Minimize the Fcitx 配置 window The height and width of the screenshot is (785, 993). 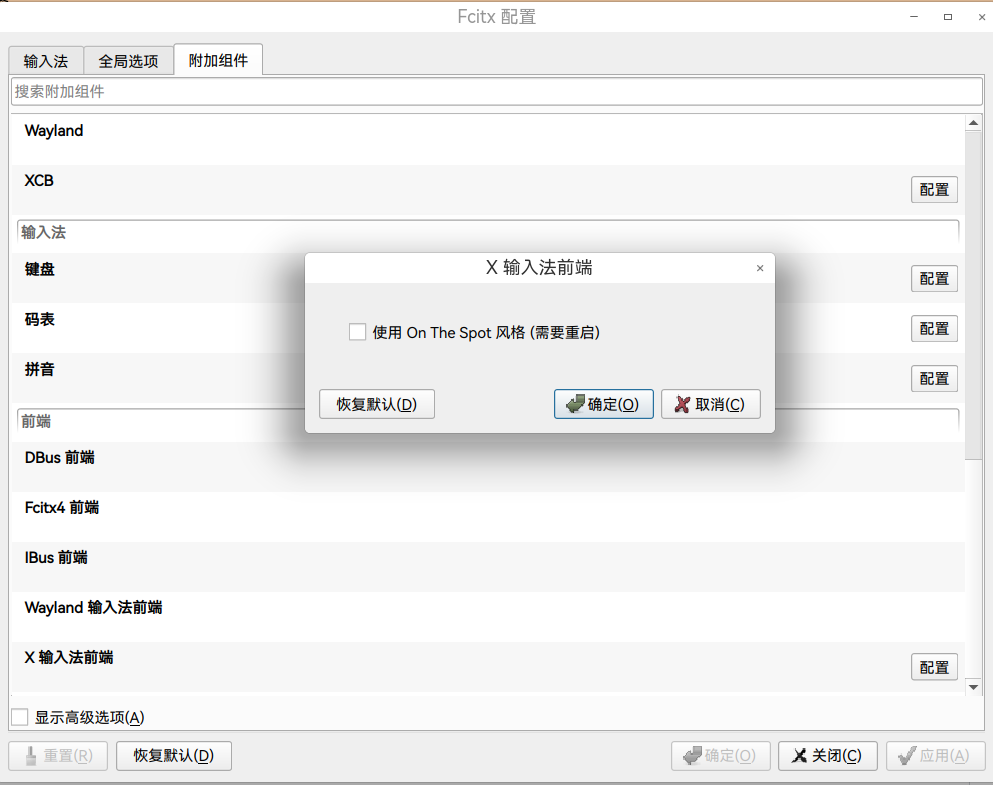[914, 17]
